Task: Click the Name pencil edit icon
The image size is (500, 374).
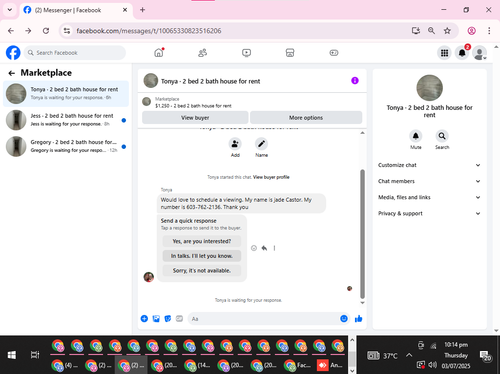Action: tap(261, 144)
